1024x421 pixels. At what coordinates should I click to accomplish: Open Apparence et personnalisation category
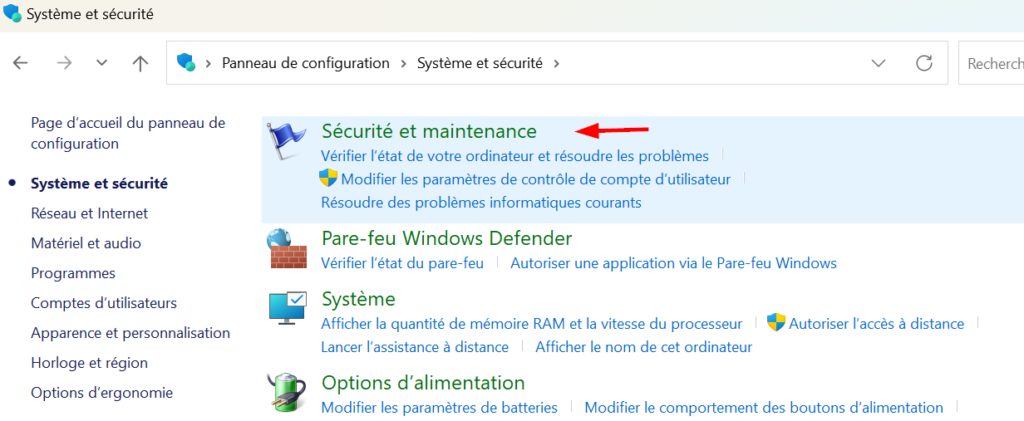[x=131, y=333]
